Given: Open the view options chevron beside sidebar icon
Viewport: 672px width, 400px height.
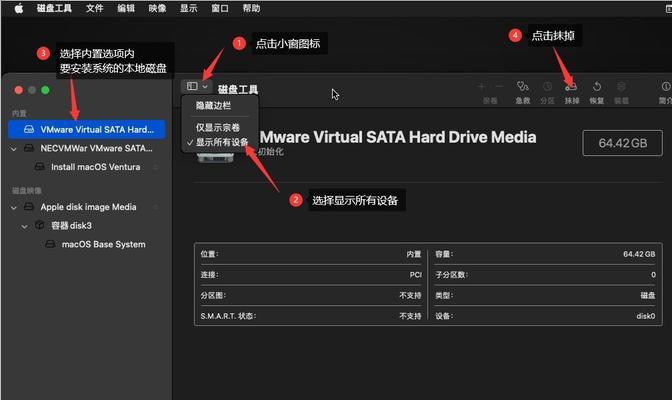Looking at the screenshot, I should click(x=205, y=87).
